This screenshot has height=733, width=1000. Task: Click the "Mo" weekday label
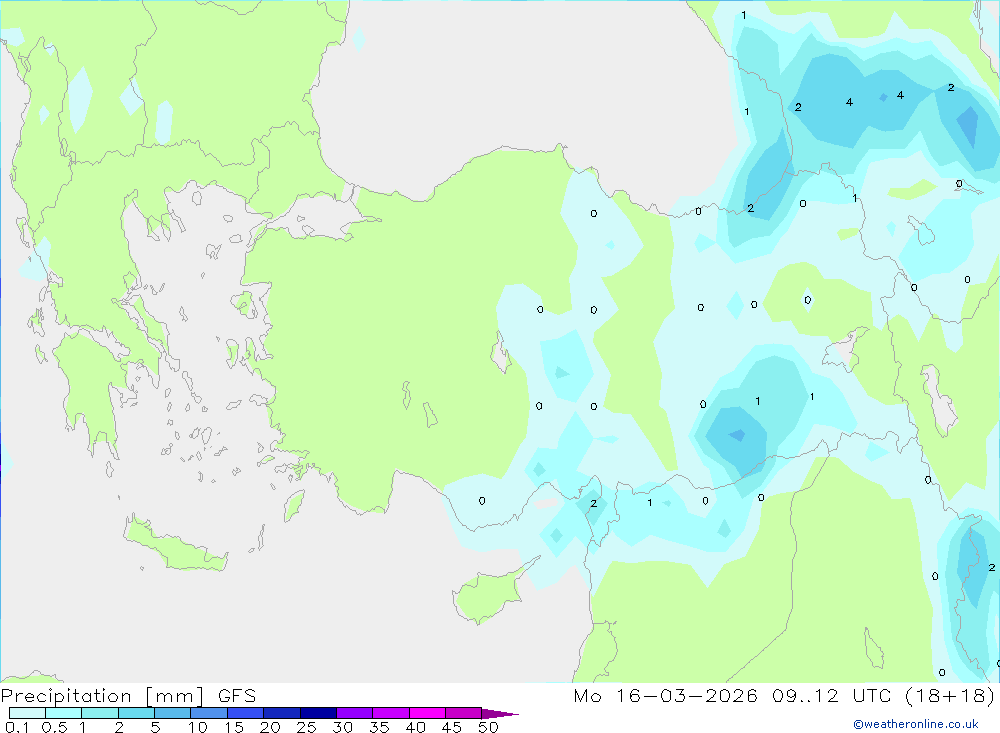click(587, 696)
